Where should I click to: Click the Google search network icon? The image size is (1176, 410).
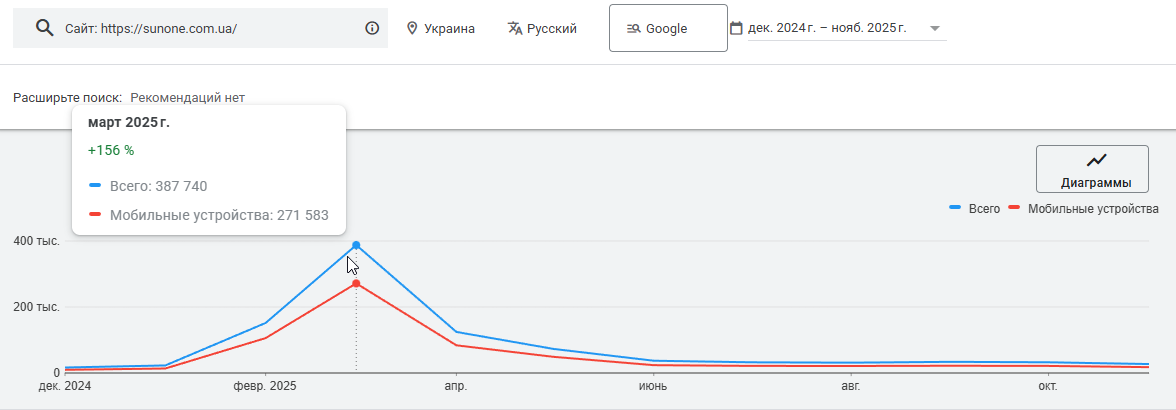tap(633, 29)
